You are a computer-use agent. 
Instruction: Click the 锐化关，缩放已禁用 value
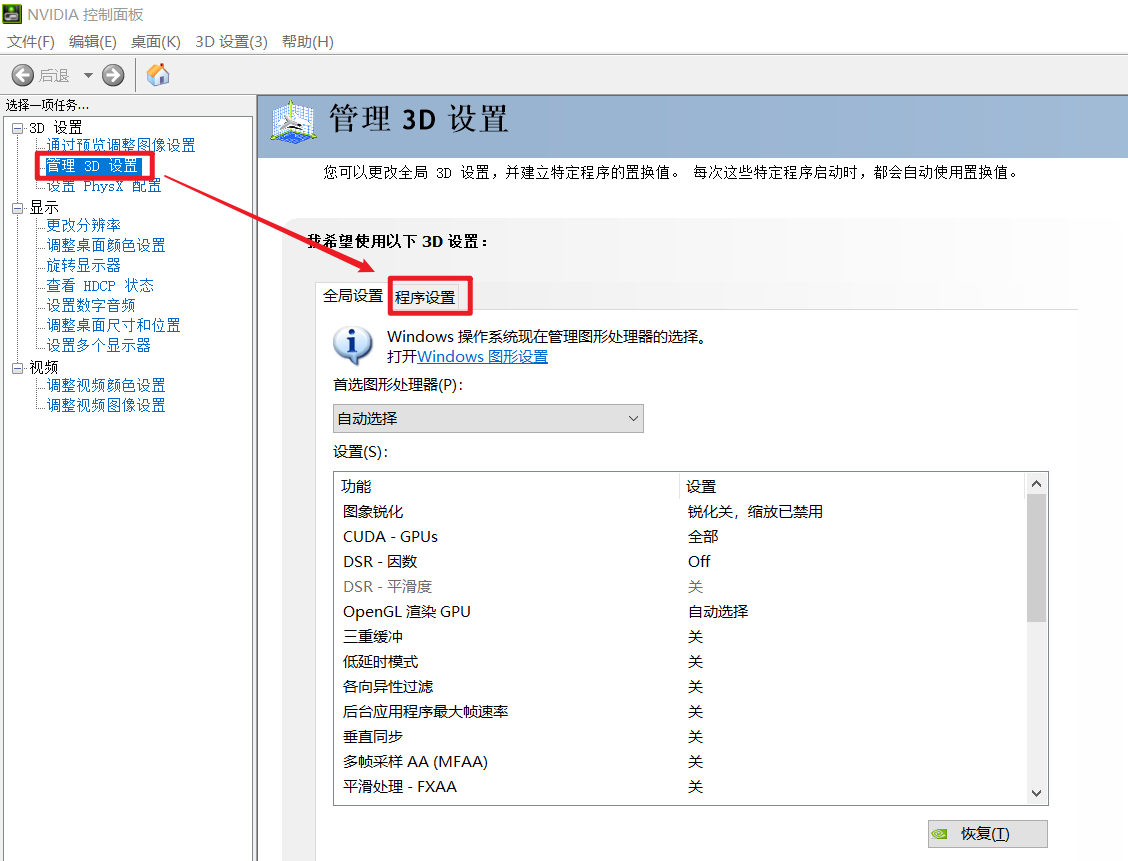755,511
